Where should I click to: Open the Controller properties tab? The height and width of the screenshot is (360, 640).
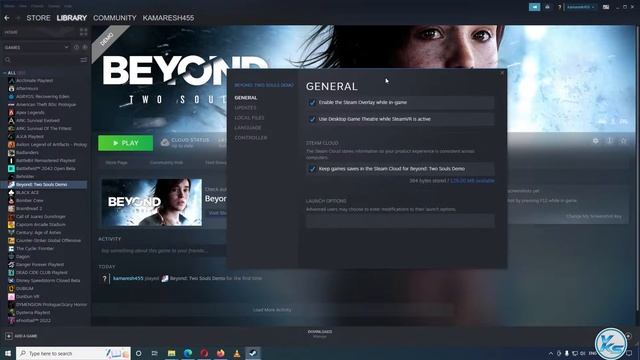[251, 138]
